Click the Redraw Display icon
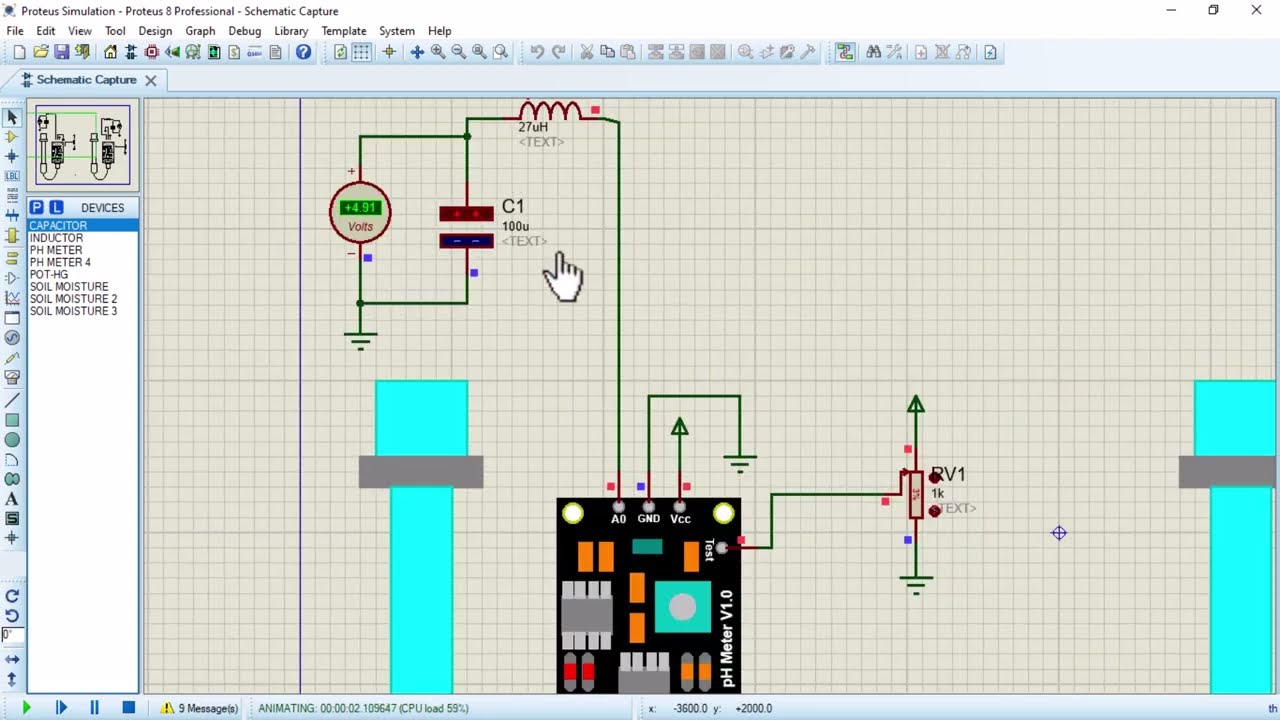Viewport: 1280px width, 720px height. click(340, 52)
